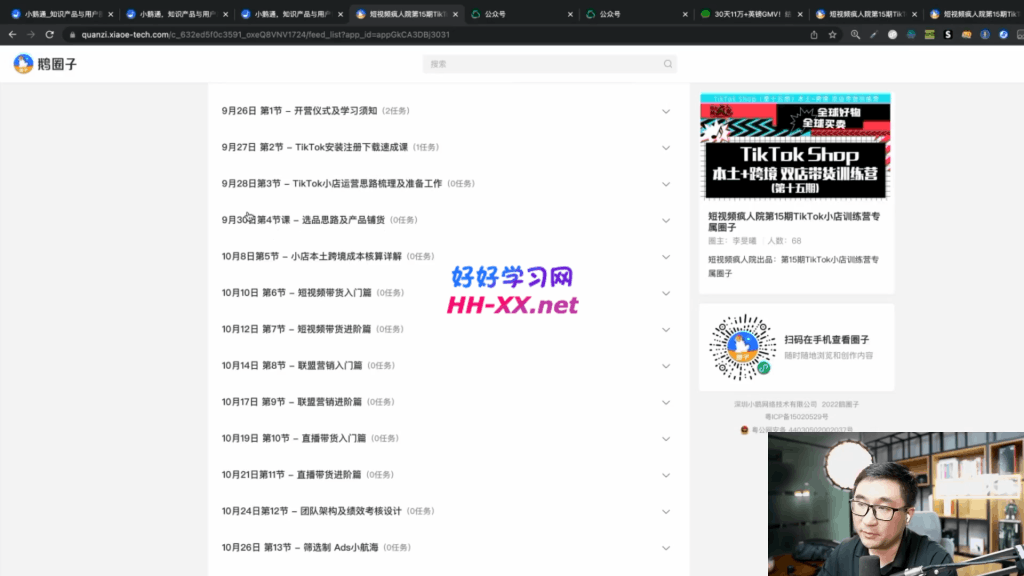Image resolution: width=1024 pixels, height=576 pixels.
Task: Switch to the first 小鹅通_知识产品与用户 tab
Action: pos(62,14)
